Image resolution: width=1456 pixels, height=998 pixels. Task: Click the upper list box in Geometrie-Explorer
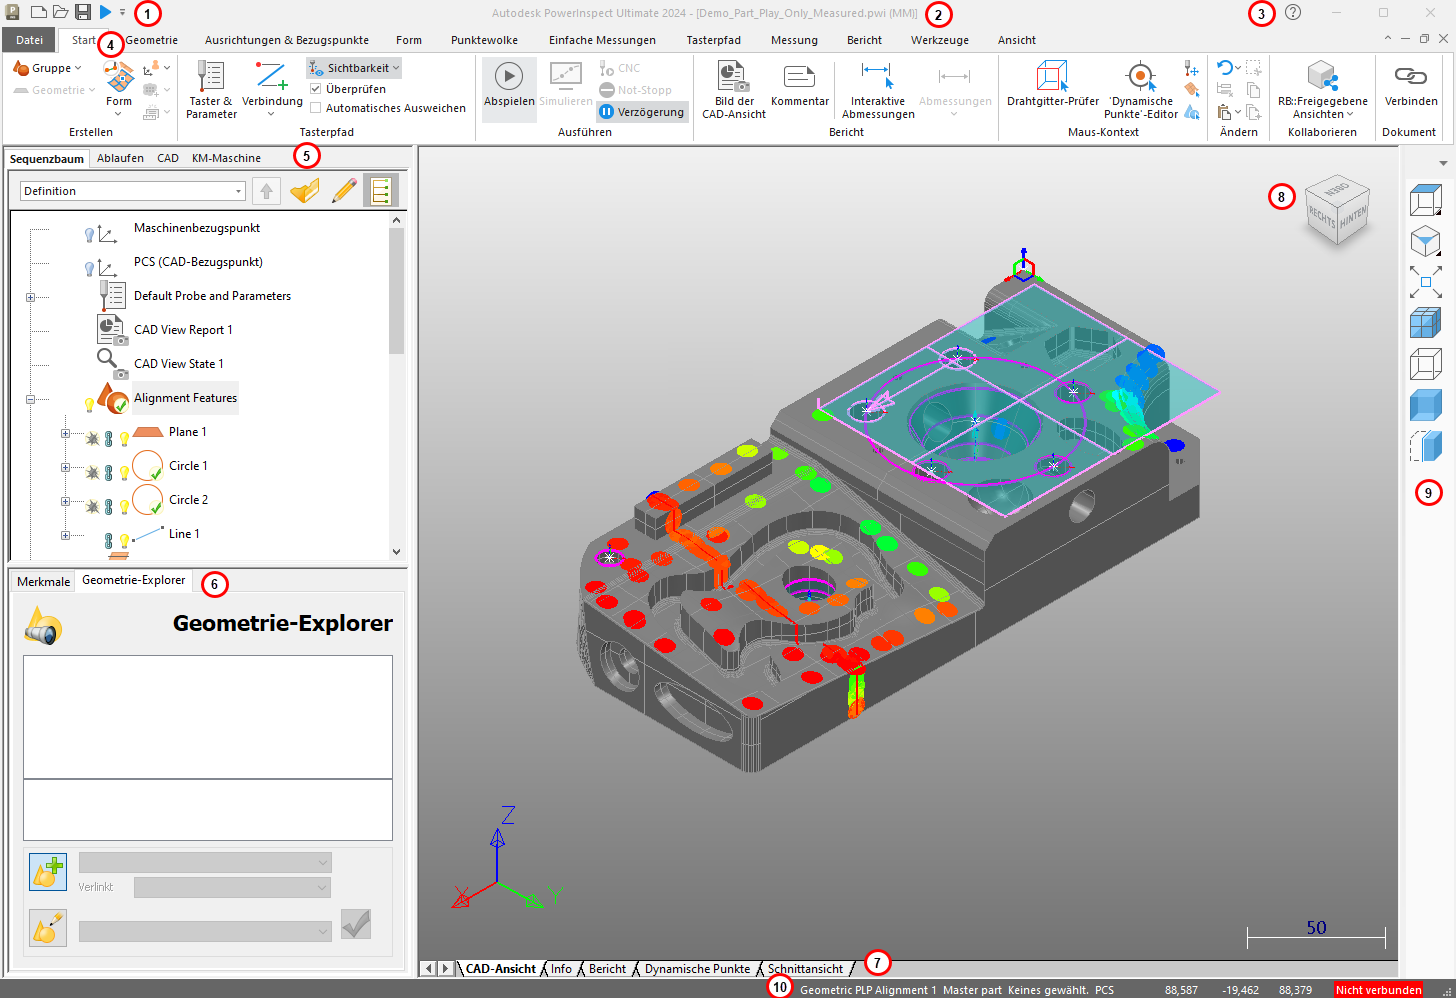point(208,717)
